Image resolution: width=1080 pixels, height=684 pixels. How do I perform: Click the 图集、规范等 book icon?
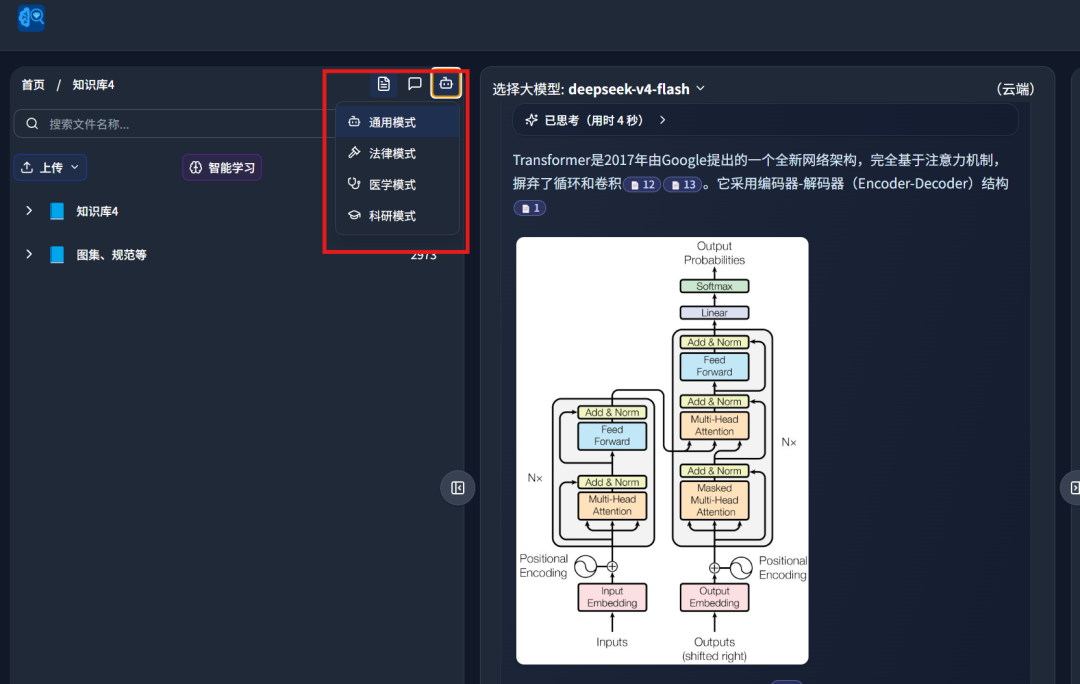pos(57,254)
